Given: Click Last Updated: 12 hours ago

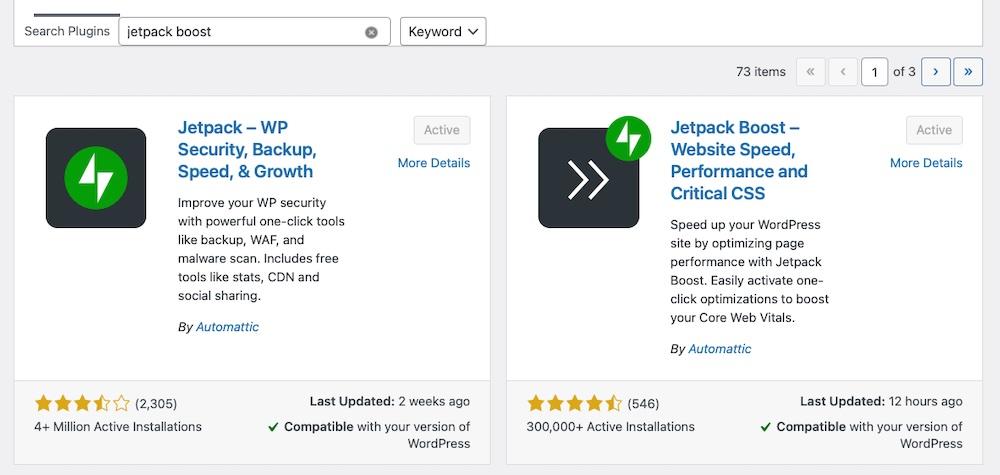Looking at the screenshot, I should pos(881,402).
